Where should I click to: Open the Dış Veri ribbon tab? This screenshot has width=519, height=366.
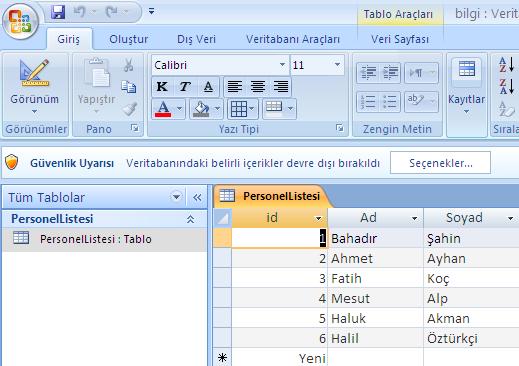[x=196, y=39]
